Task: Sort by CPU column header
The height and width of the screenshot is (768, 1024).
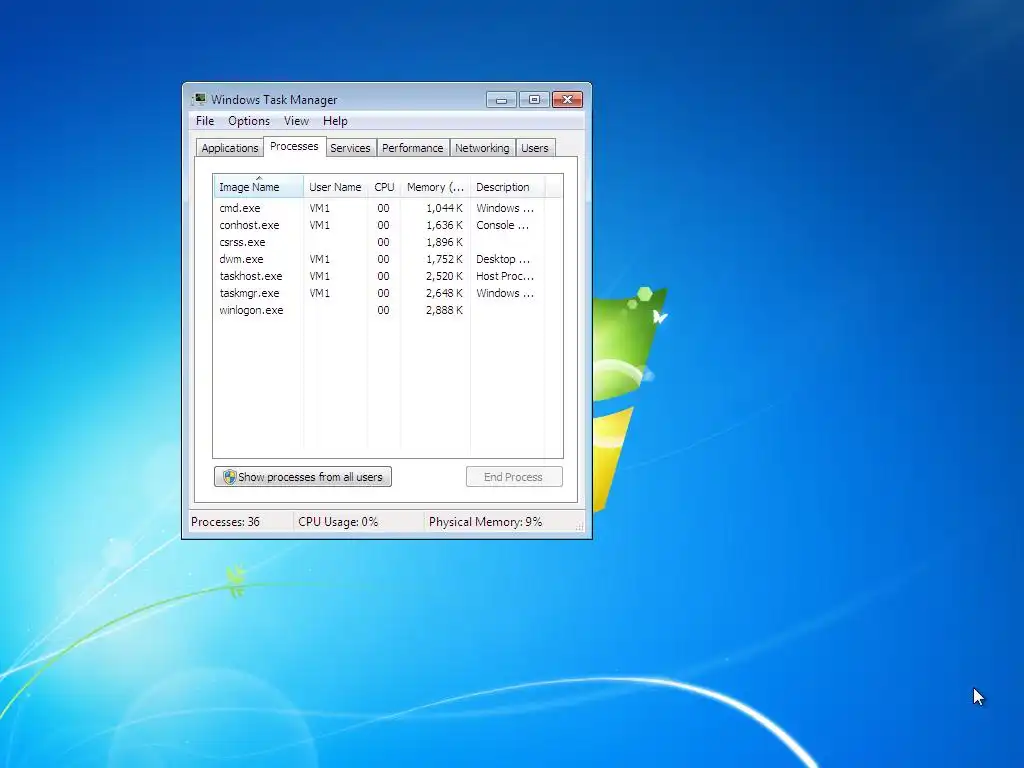Action: (384, 187)
